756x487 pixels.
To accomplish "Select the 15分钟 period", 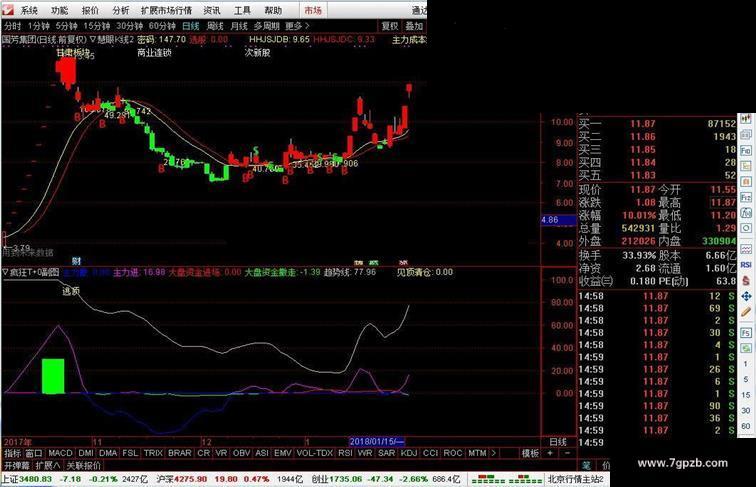I will pyautogui.click(x=96, y=26).
